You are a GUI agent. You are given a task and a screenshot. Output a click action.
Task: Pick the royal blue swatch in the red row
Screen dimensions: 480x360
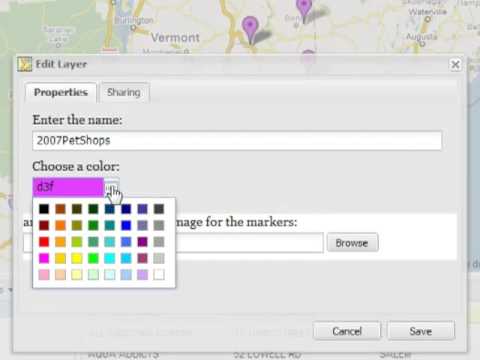126,242
